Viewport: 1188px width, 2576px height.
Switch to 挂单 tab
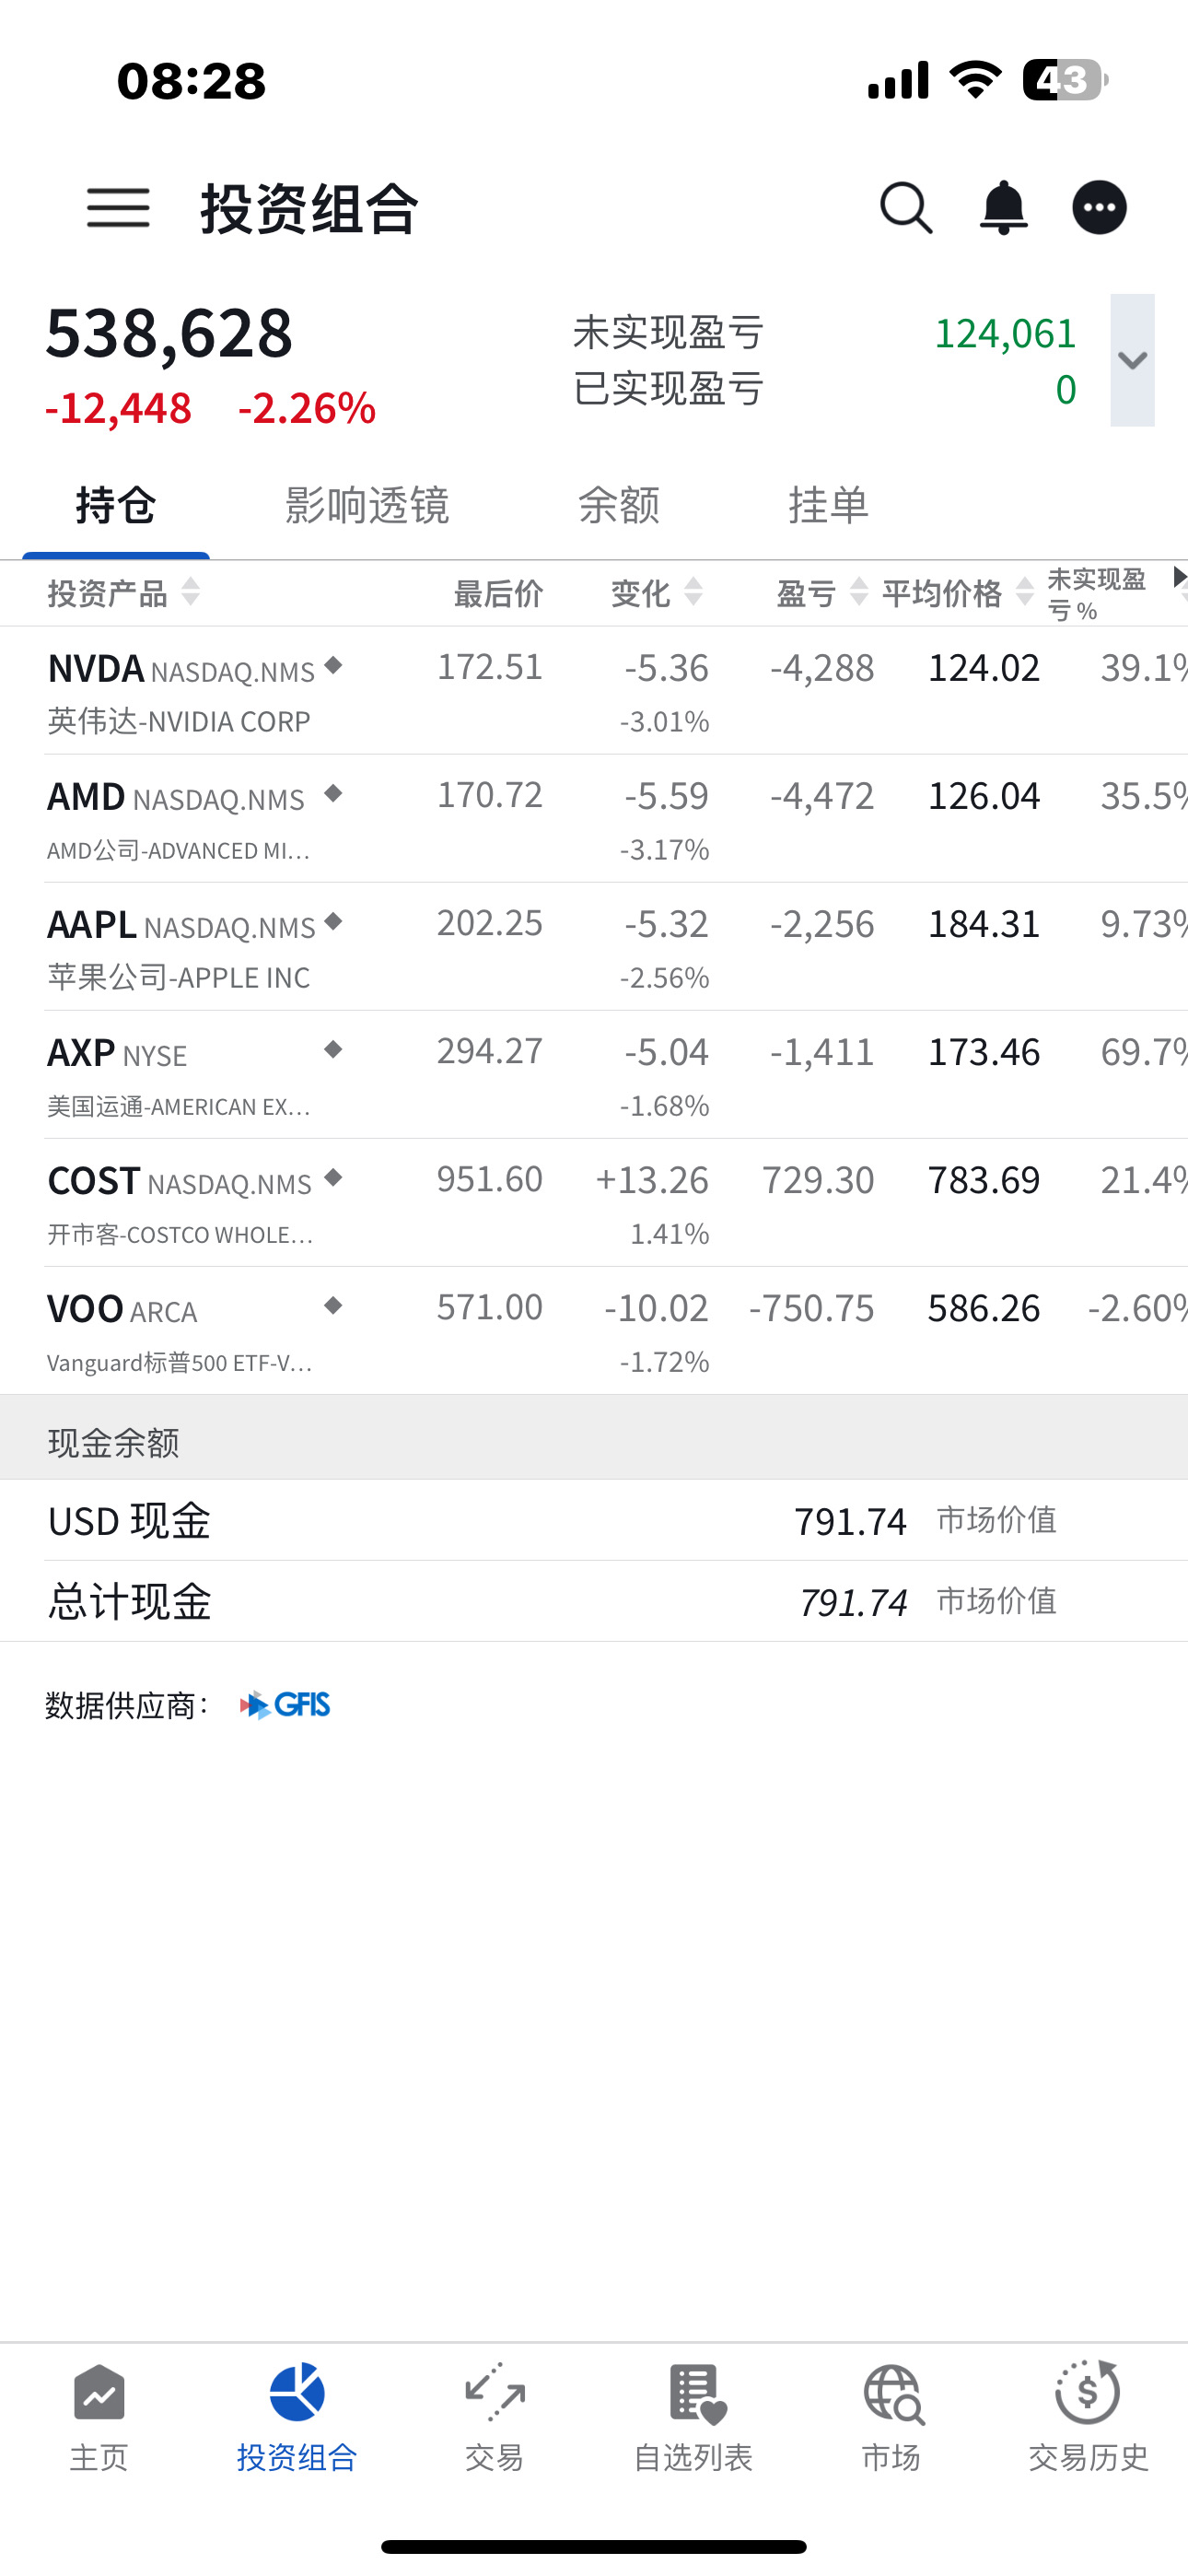point(828,505)
